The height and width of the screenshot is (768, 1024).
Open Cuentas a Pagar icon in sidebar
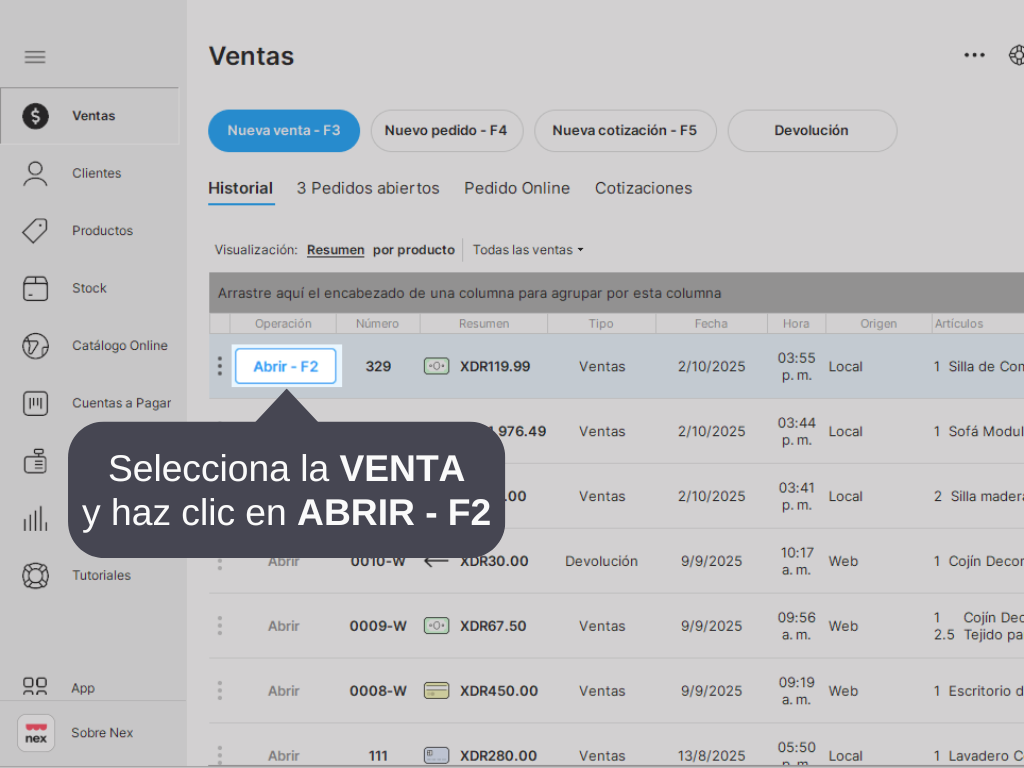[x=35, y=403]
